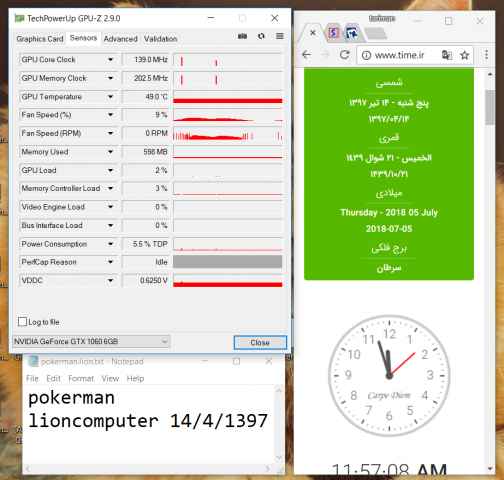Open the Memory Controller Load dropdown
504x480 pixels.
tap(110, 188)
